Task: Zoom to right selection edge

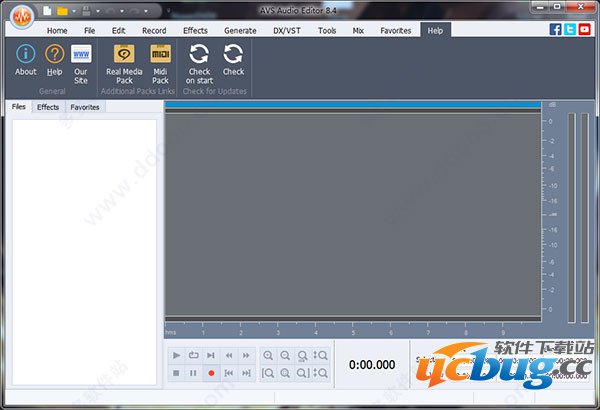Action: tap(302, 373)
